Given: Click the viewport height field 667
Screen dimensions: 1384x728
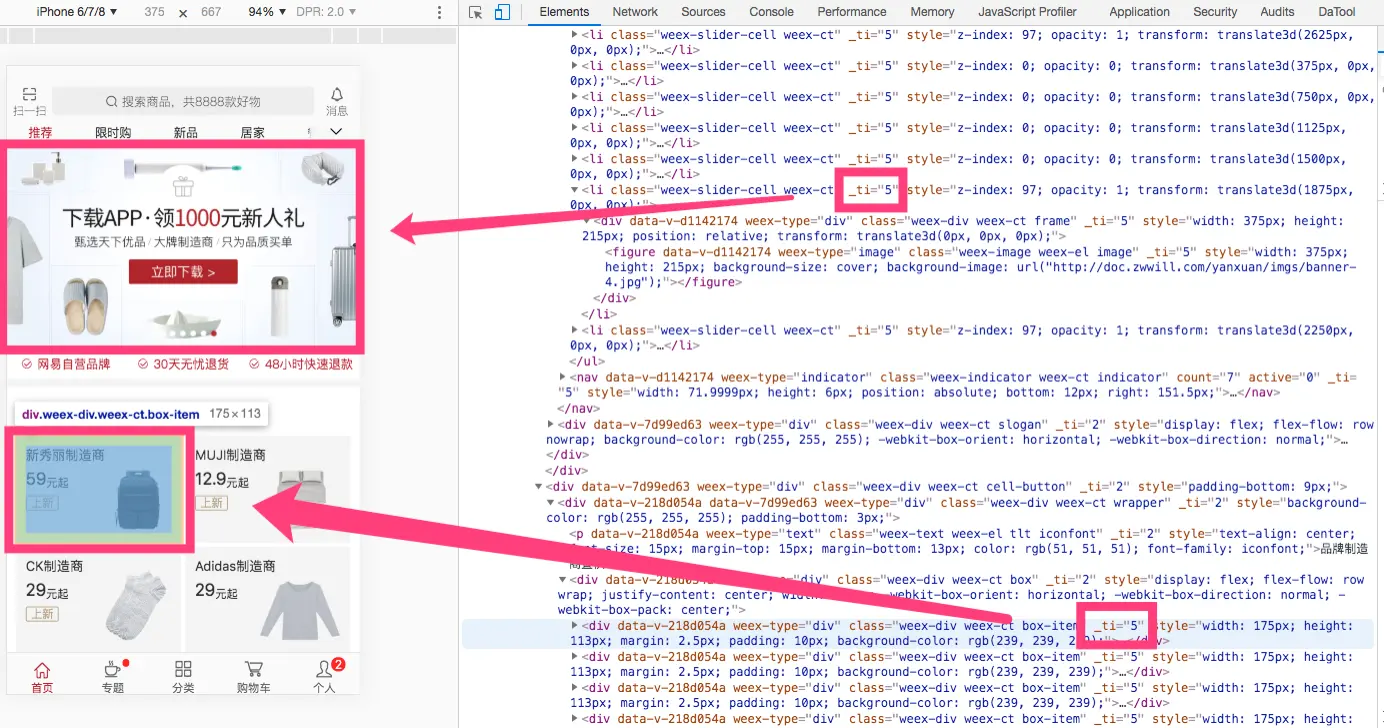Looking at the screenshot, I should point(211,12).
